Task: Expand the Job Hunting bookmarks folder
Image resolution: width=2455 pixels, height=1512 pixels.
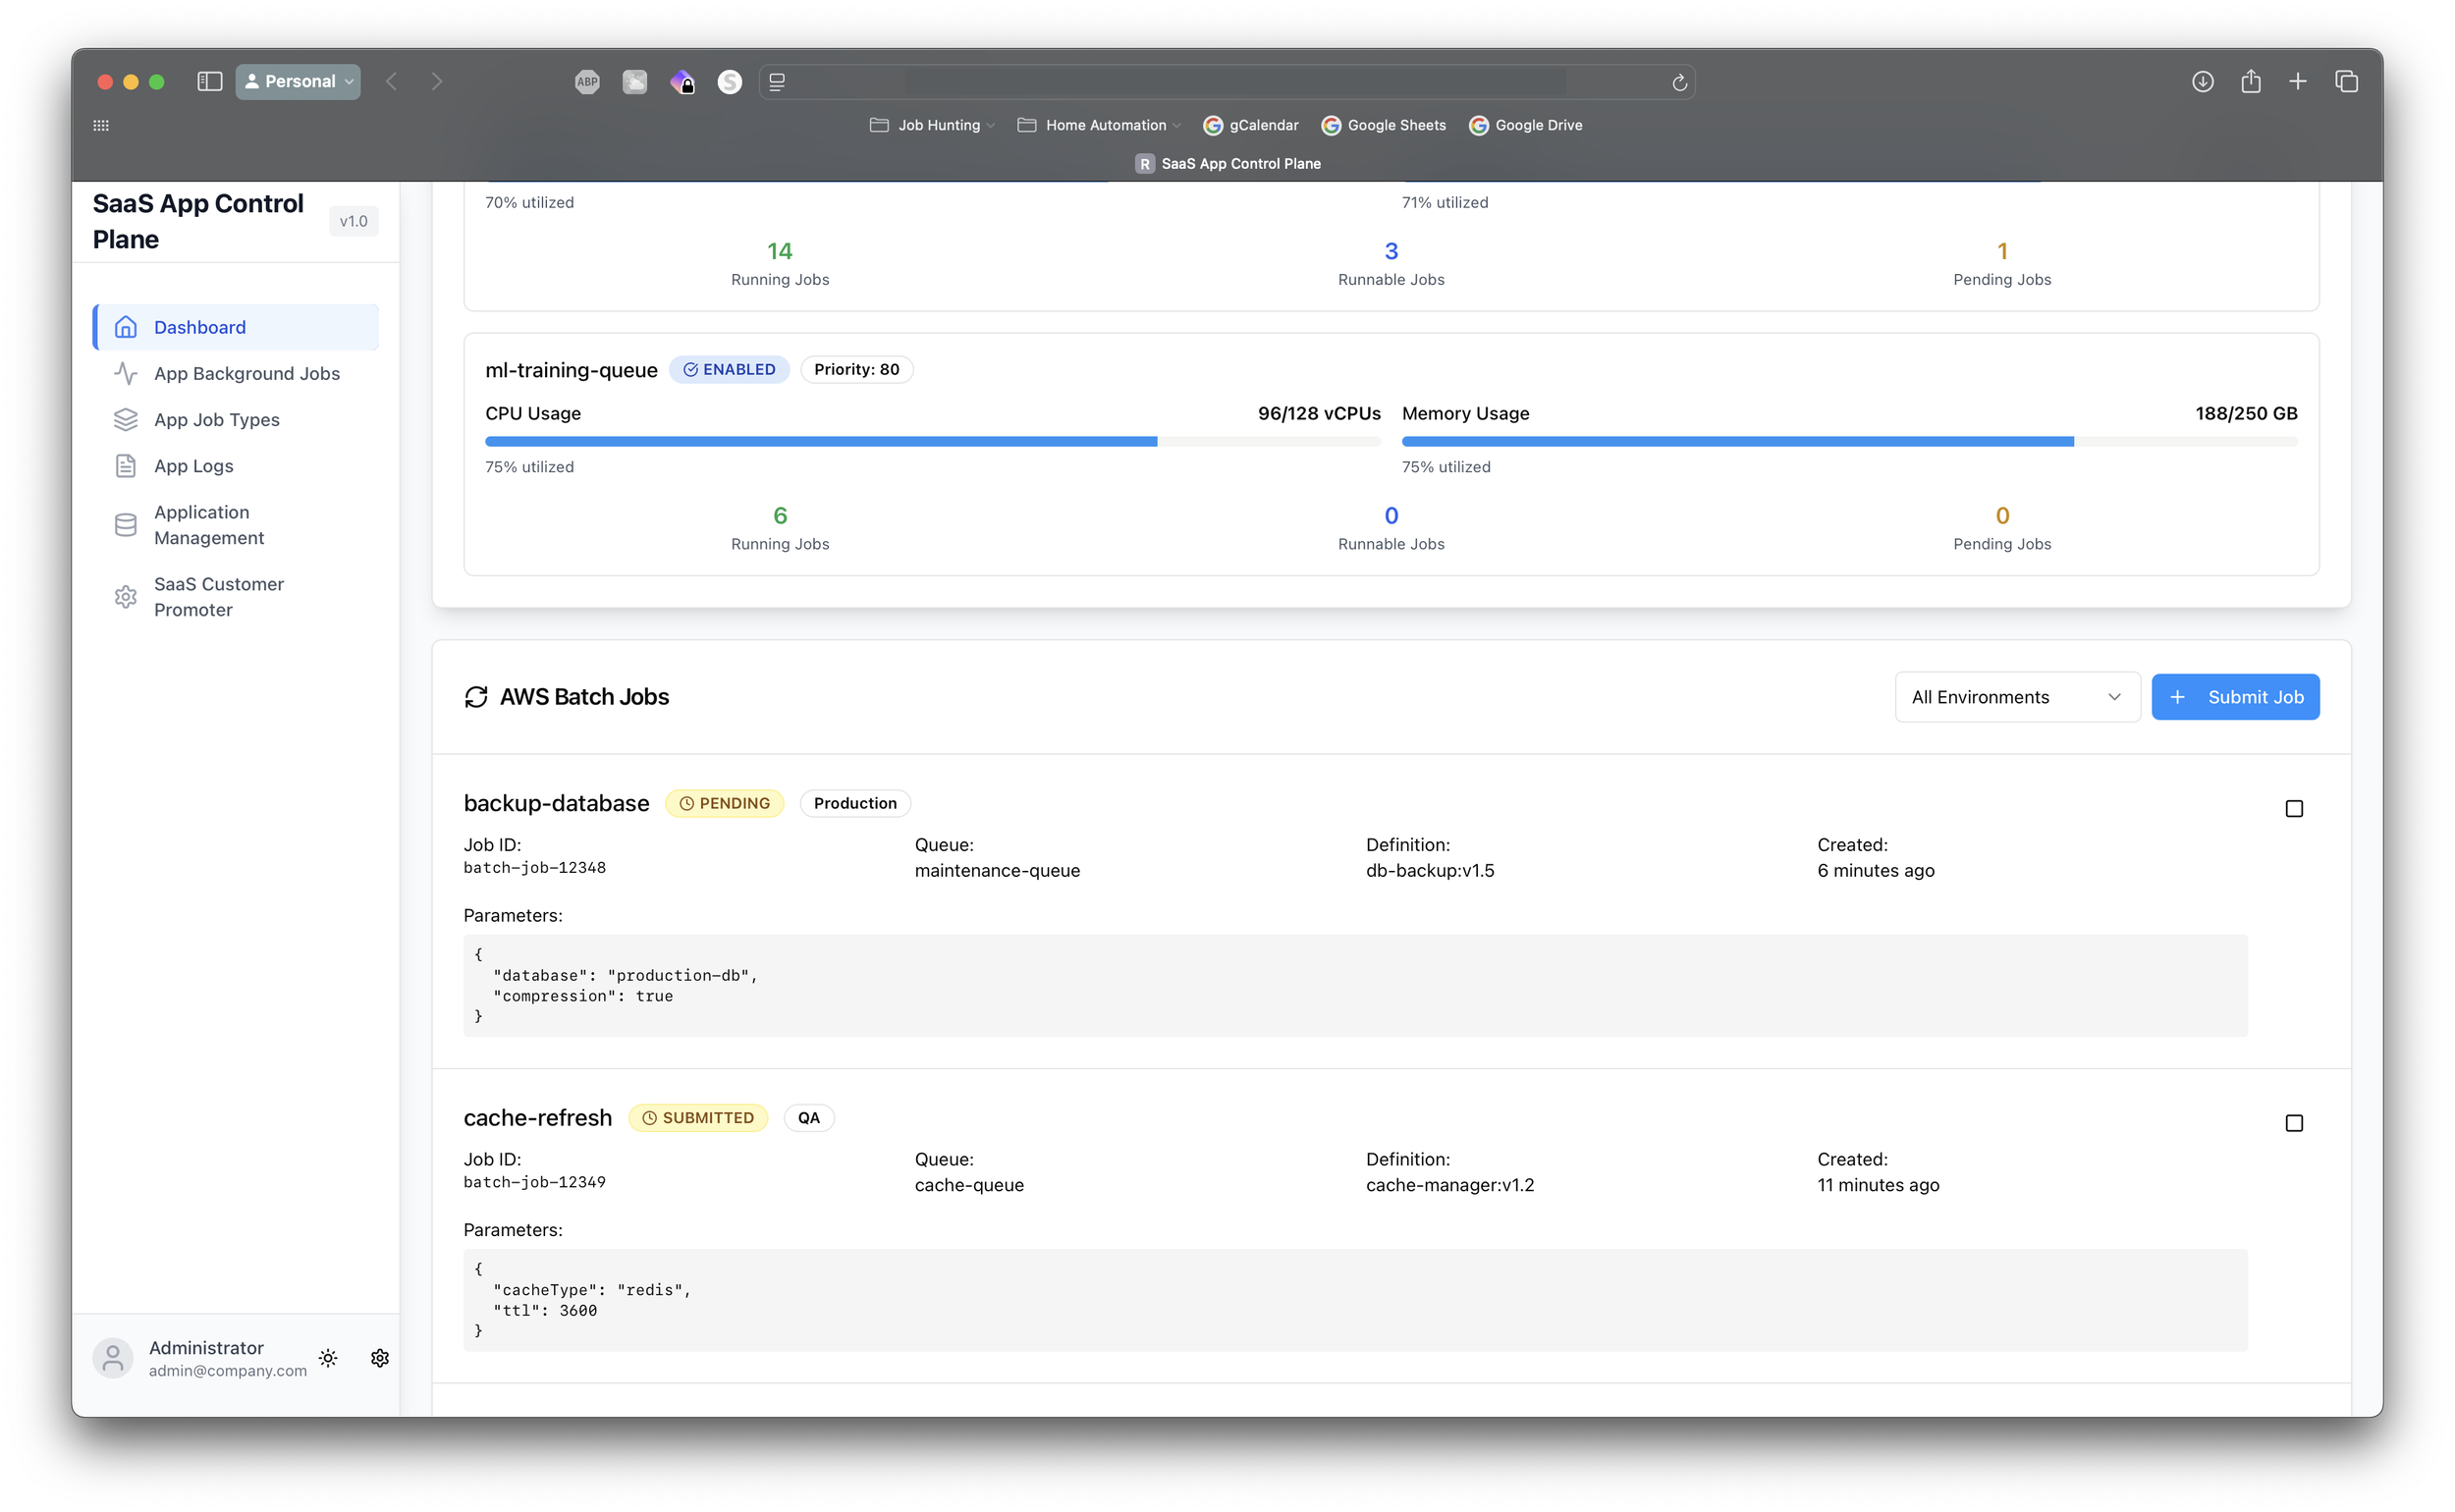Action: pyautogui.click(x=932, y=125)
